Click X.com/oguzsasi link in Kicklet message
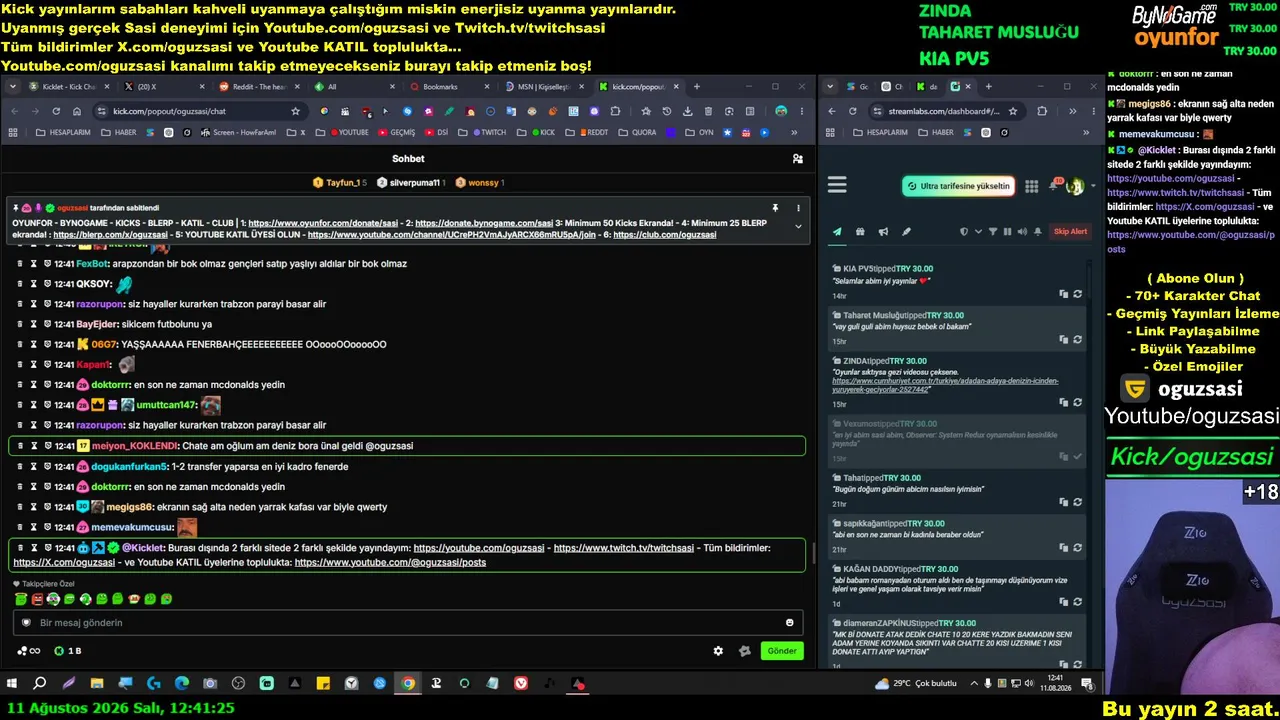This screenshot has width=1280, height=720. pyautogui.click(x=64, y=562)
